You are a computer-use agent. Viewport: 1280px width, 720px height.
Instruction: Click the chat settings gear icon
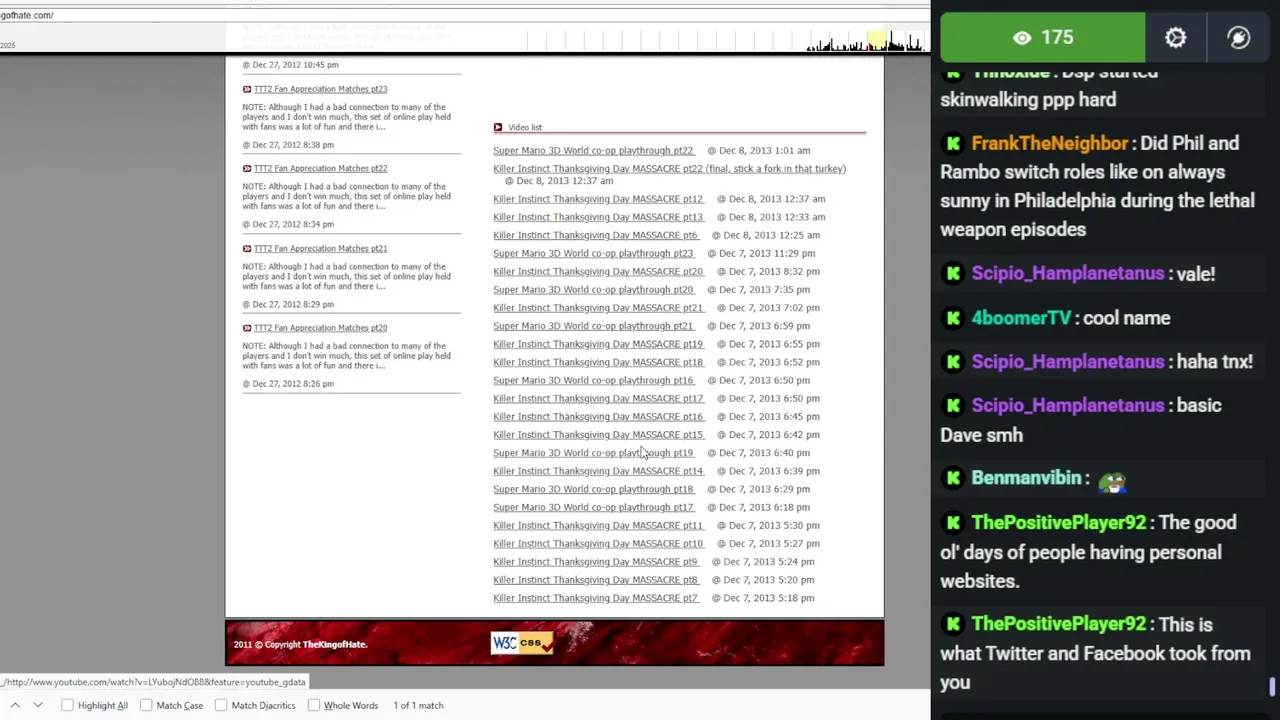[1175, 38]
